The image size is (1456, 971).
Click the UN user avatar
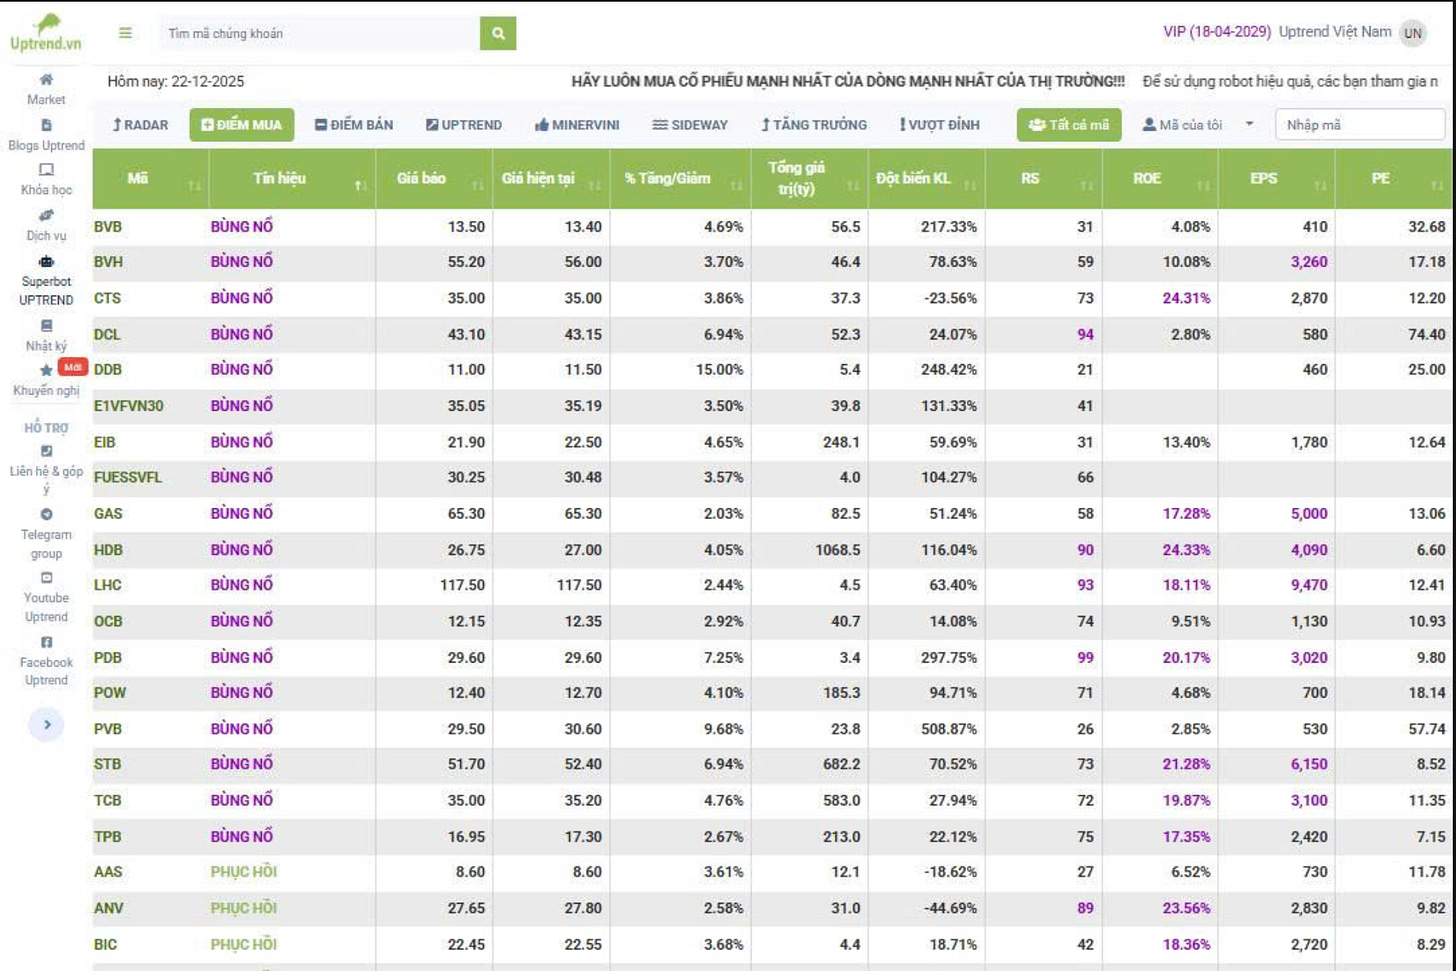click(1412, 33)
